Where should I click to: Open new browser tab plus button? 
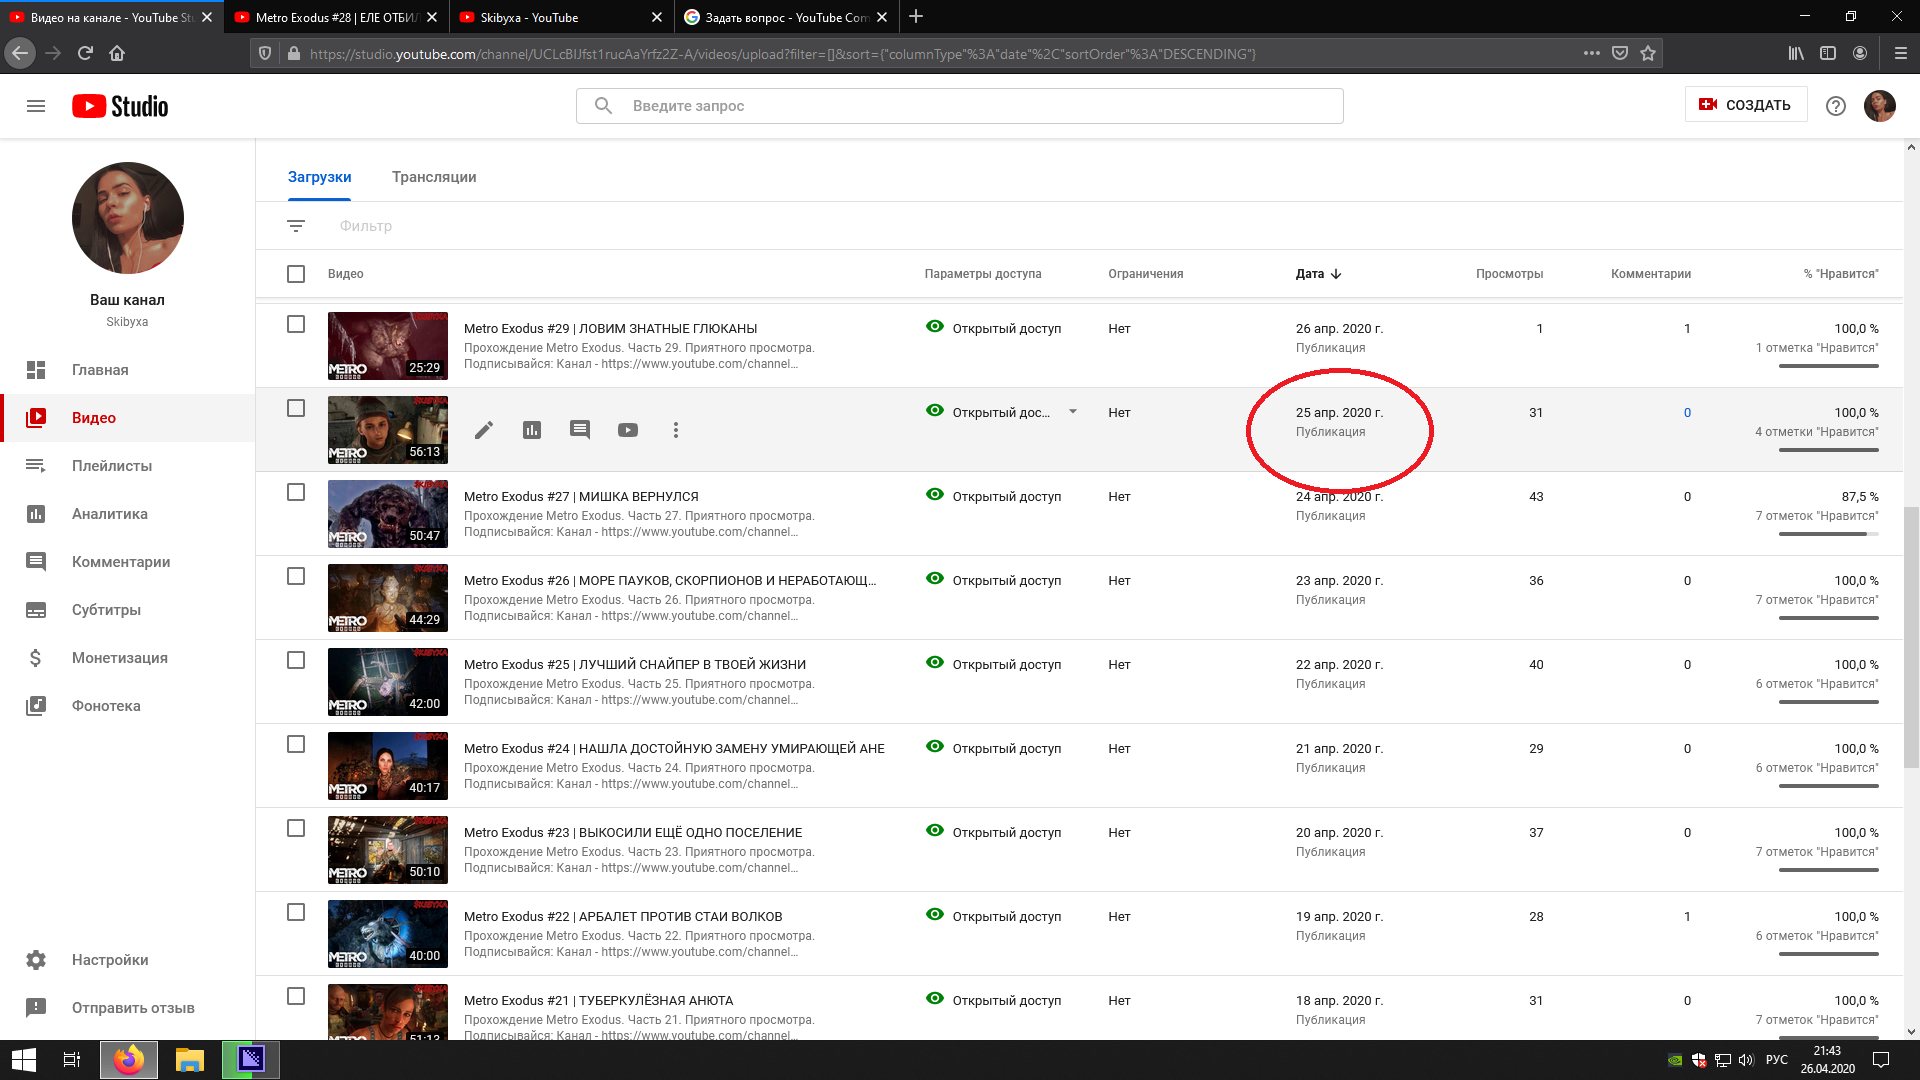point(916,17)
